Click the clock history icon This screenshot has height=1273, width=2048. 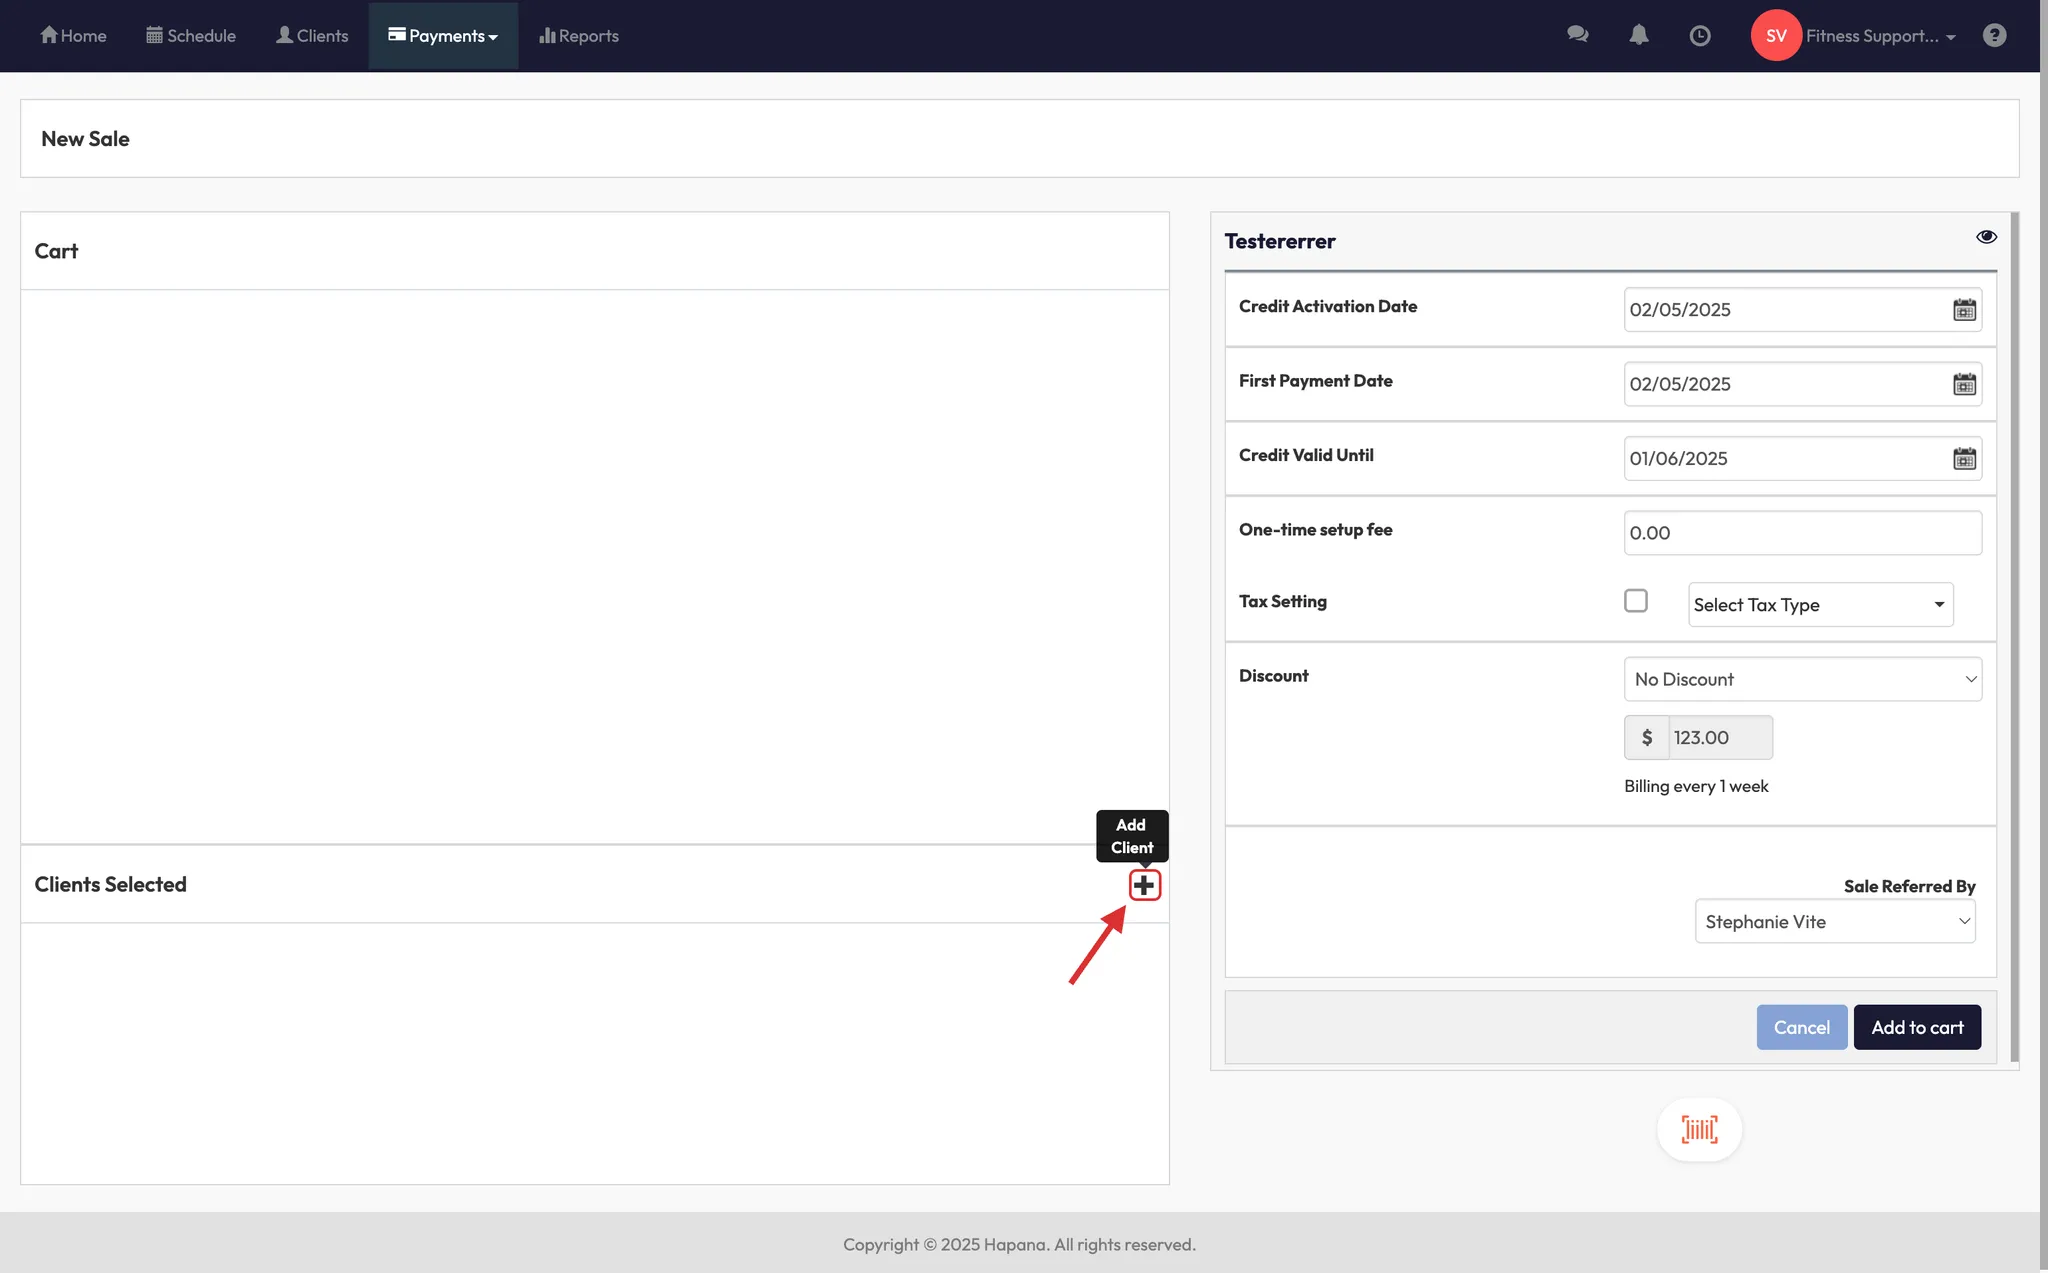tap(1699, 36)
